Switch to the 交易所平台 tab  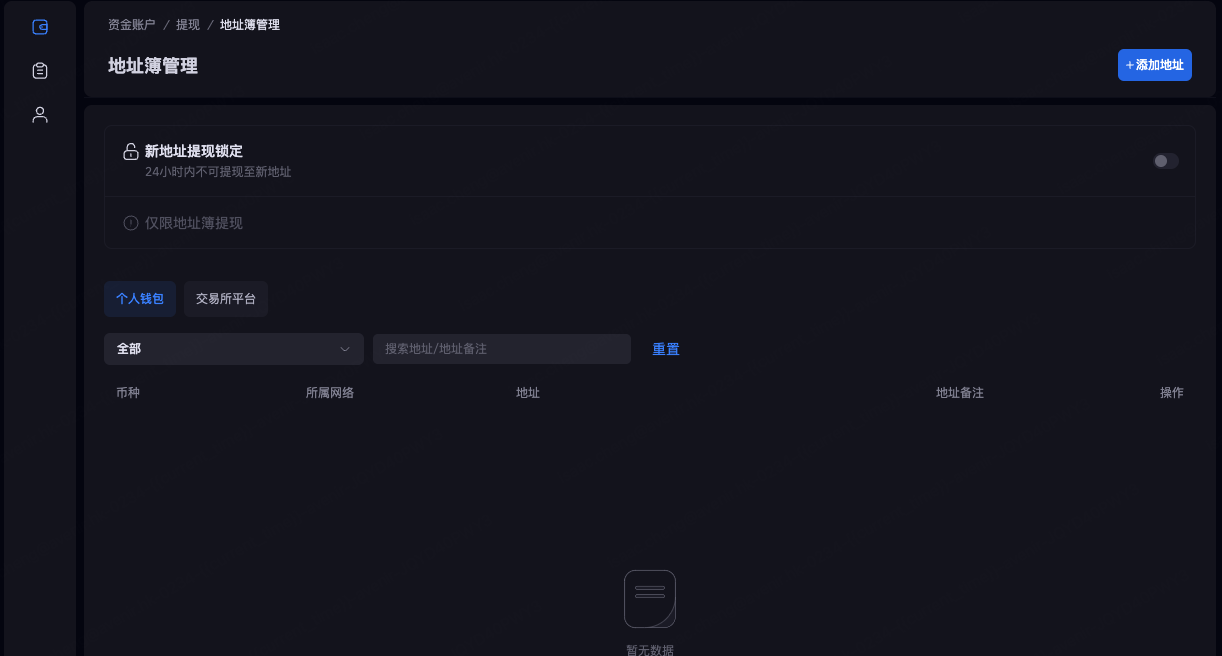pyautogui.click(x=226, y=299)
